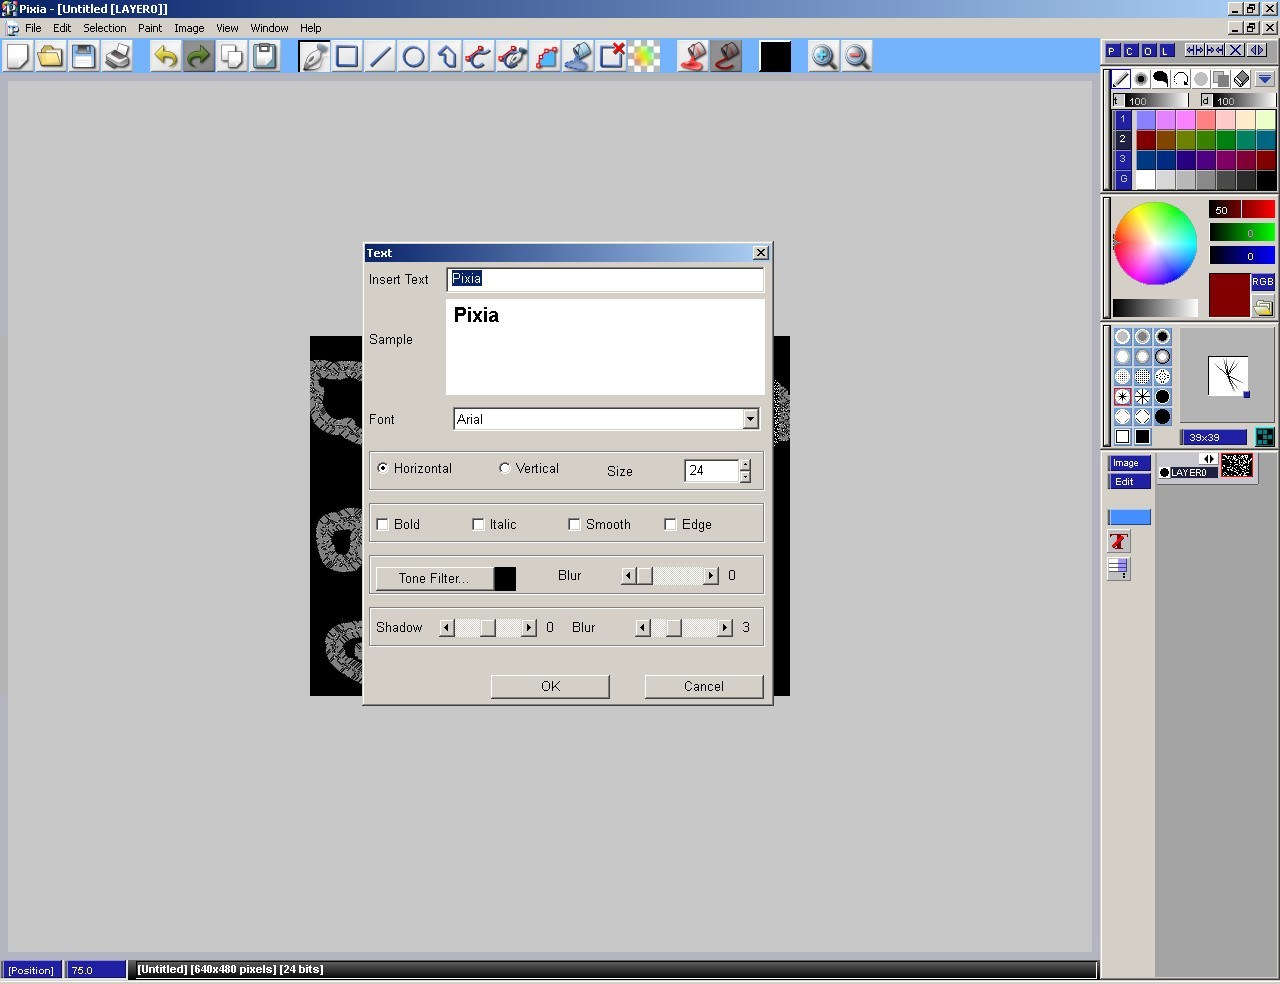Enable the Smooth checkbox
Viewport: 1280px width, 984px height.
(574, 524)
